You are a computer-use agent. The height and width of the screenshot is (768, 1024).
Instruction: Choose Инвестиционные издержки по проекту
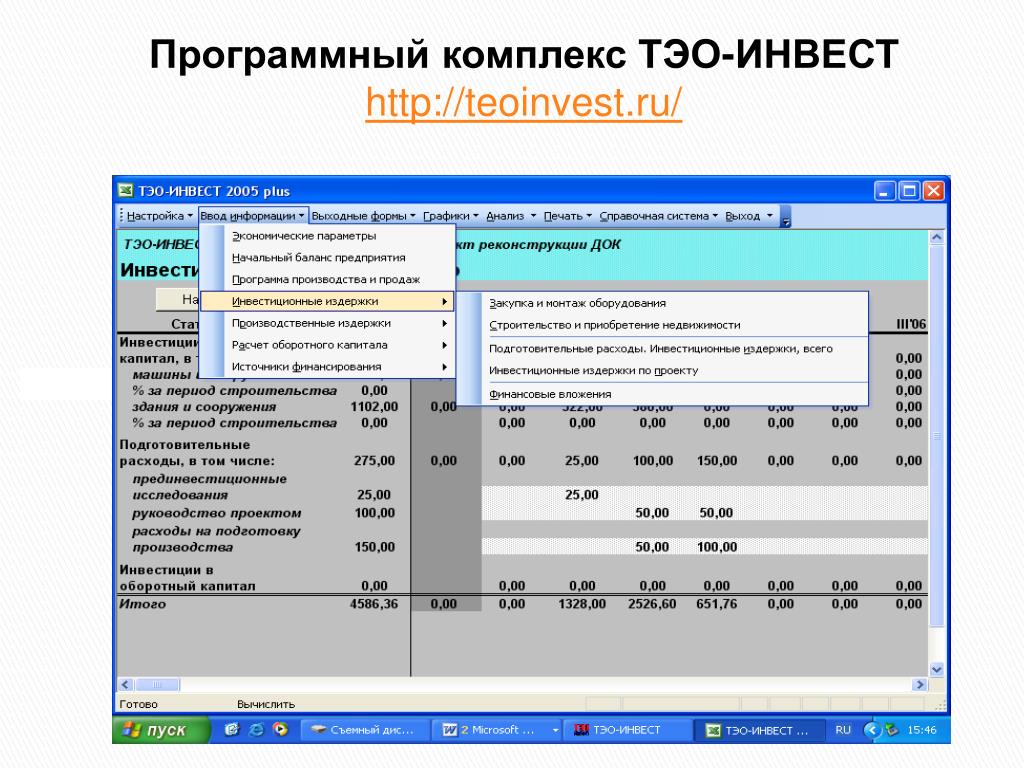click(662, 370)
